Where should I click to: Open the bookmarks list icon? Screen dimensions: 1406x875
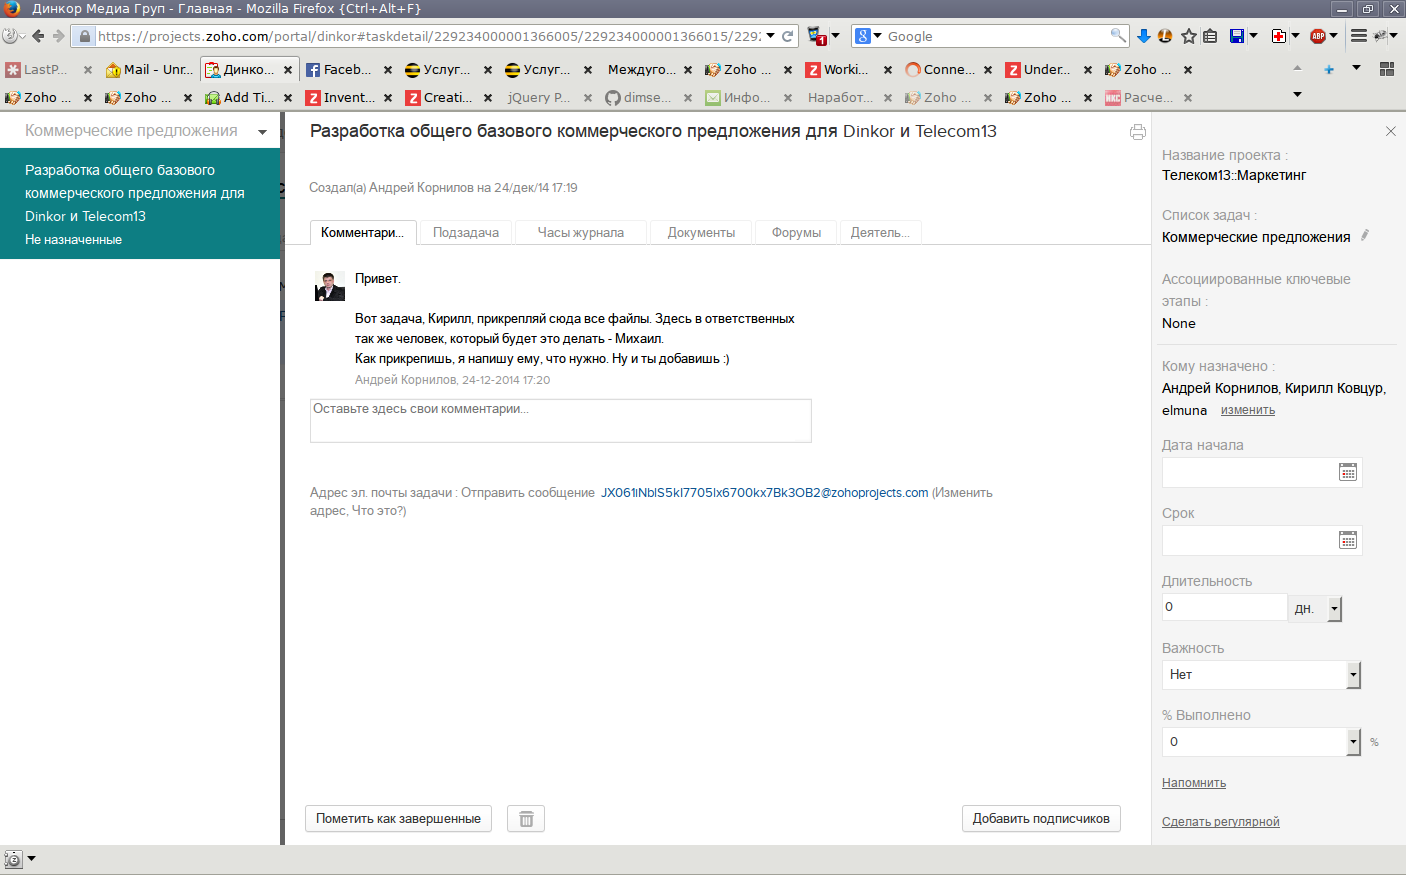(x=1210, y=36)
